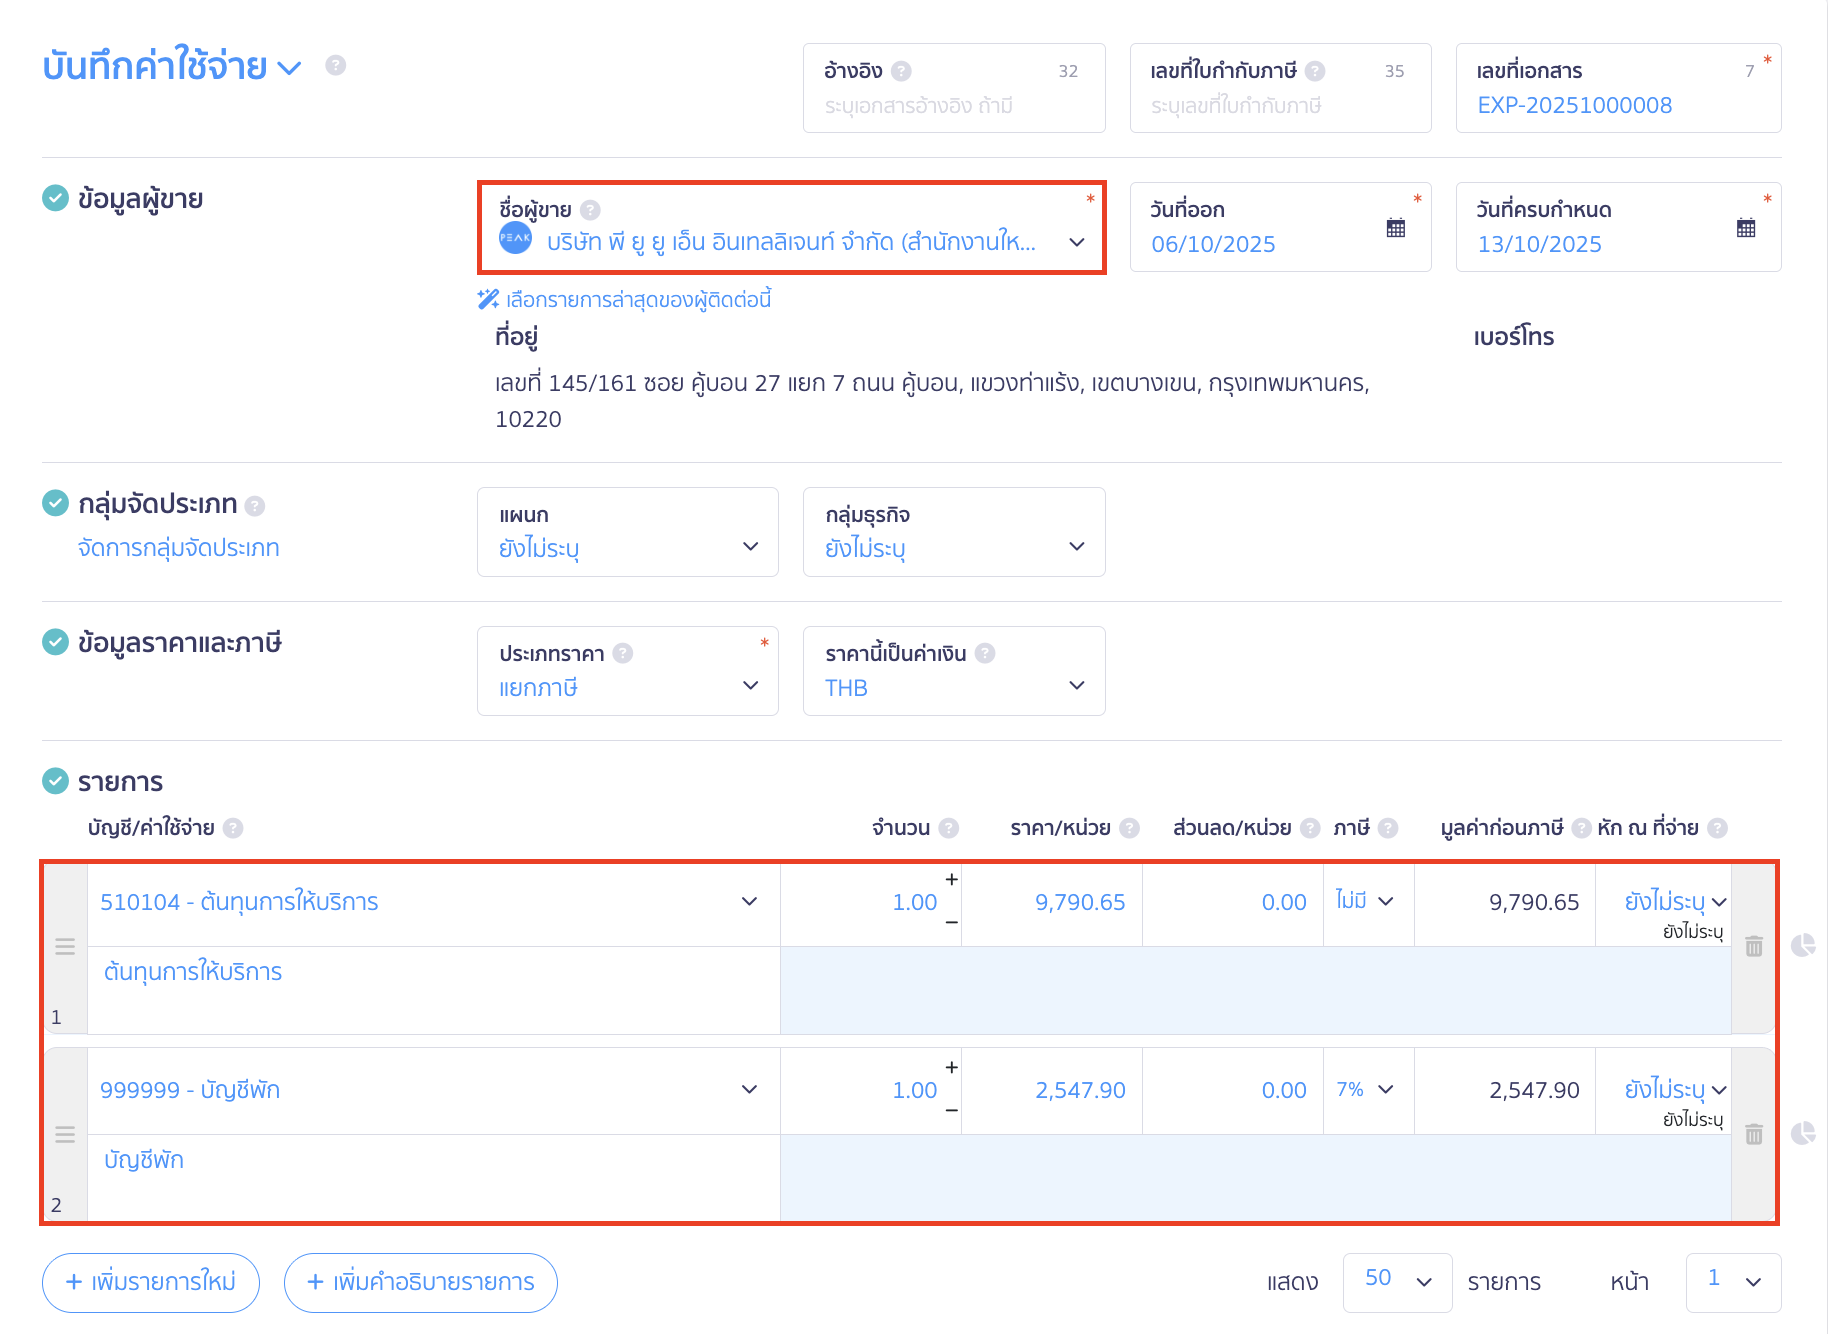Screen dimensions: 1828x1334
Task: Decrease quantity for row 2 with minus
Action: point(951,1110)
